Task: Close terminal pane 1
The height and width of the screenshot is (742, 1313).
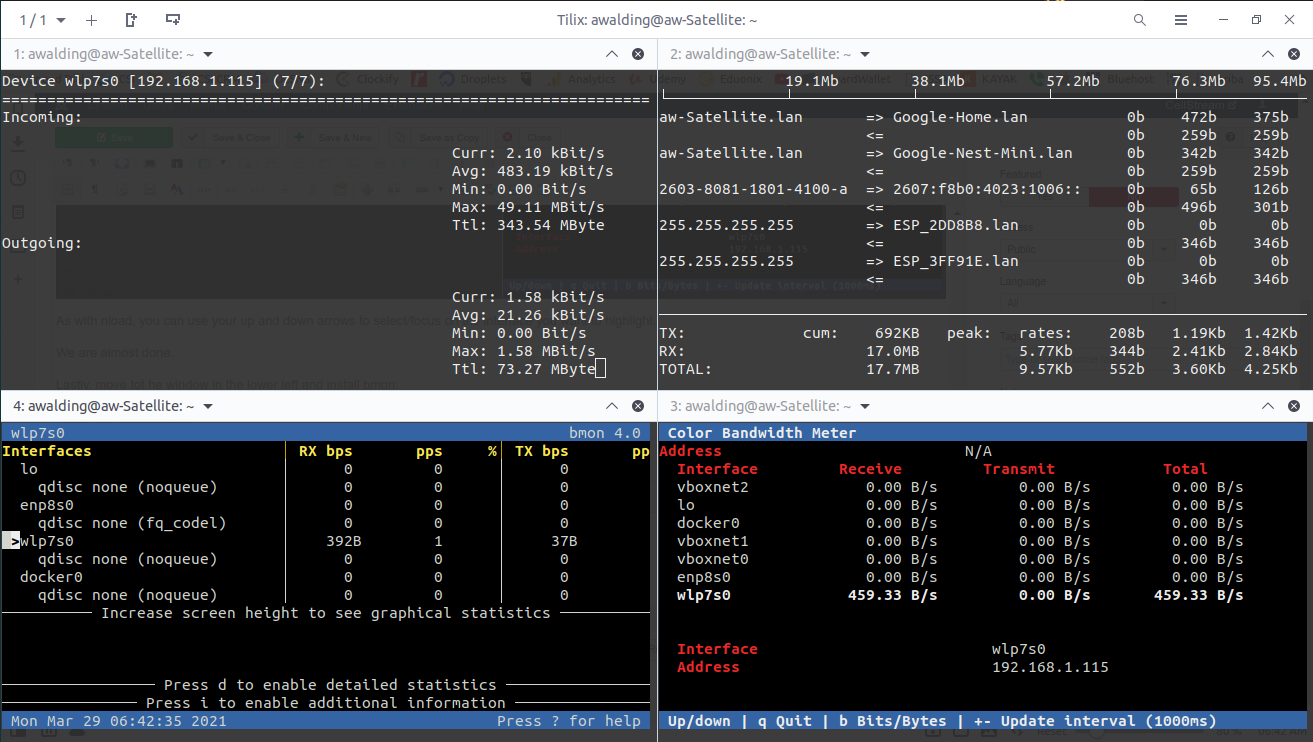Action: point(638,54)
